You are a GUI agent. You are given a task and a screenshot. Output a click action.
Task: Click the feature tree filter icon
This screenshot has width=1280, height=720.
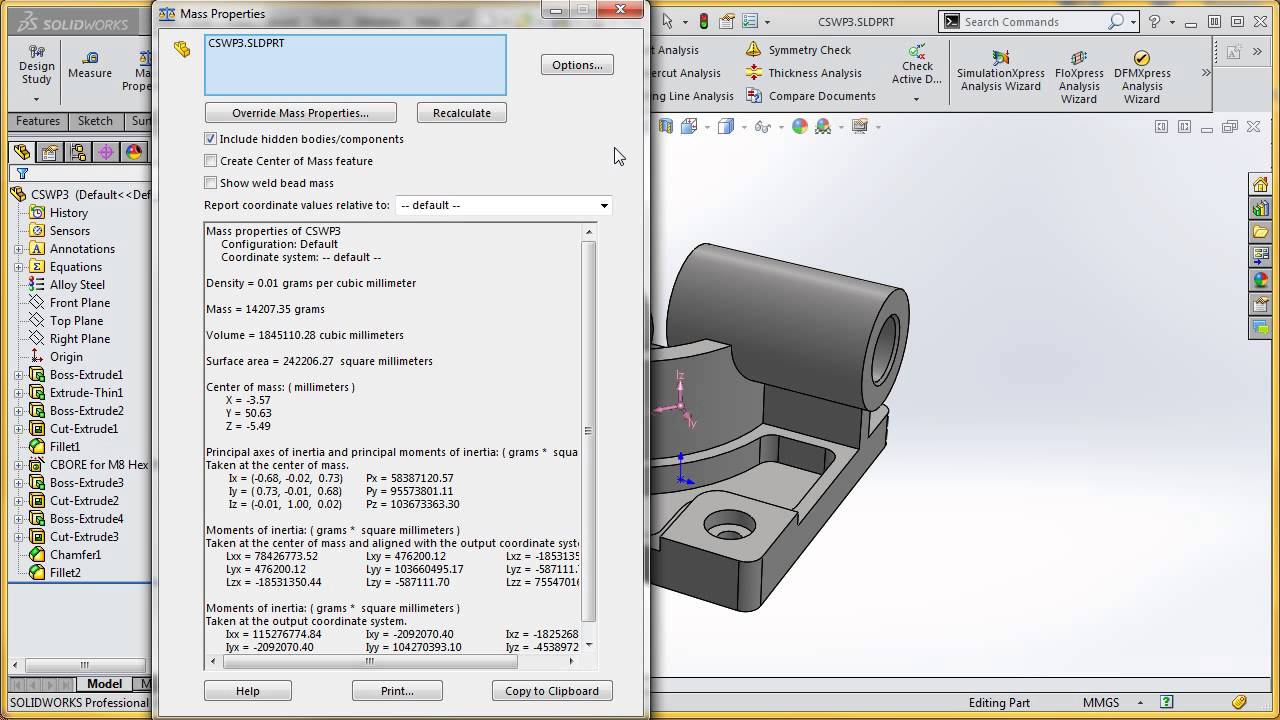click(22, 173)
